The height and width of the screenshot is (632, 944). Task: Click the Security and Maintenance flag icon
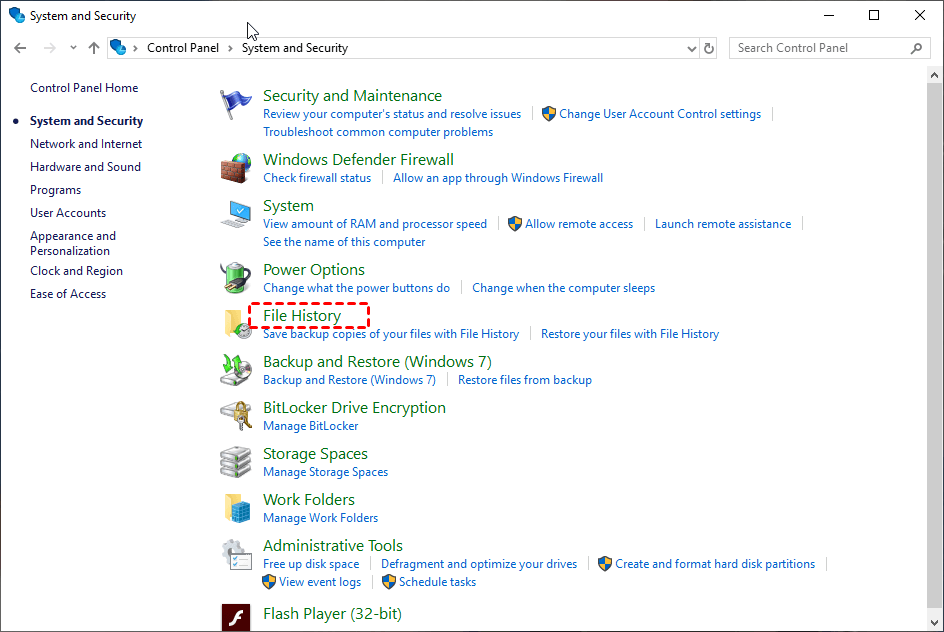(235, 104)
